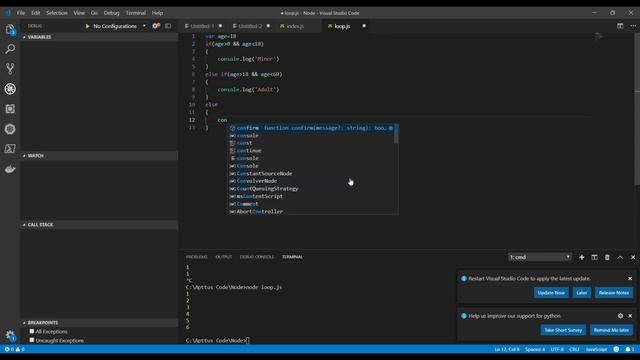Switch to the Untitled-2 editor tab
Screen dimensions: 640x360
(x=250, y=26)
